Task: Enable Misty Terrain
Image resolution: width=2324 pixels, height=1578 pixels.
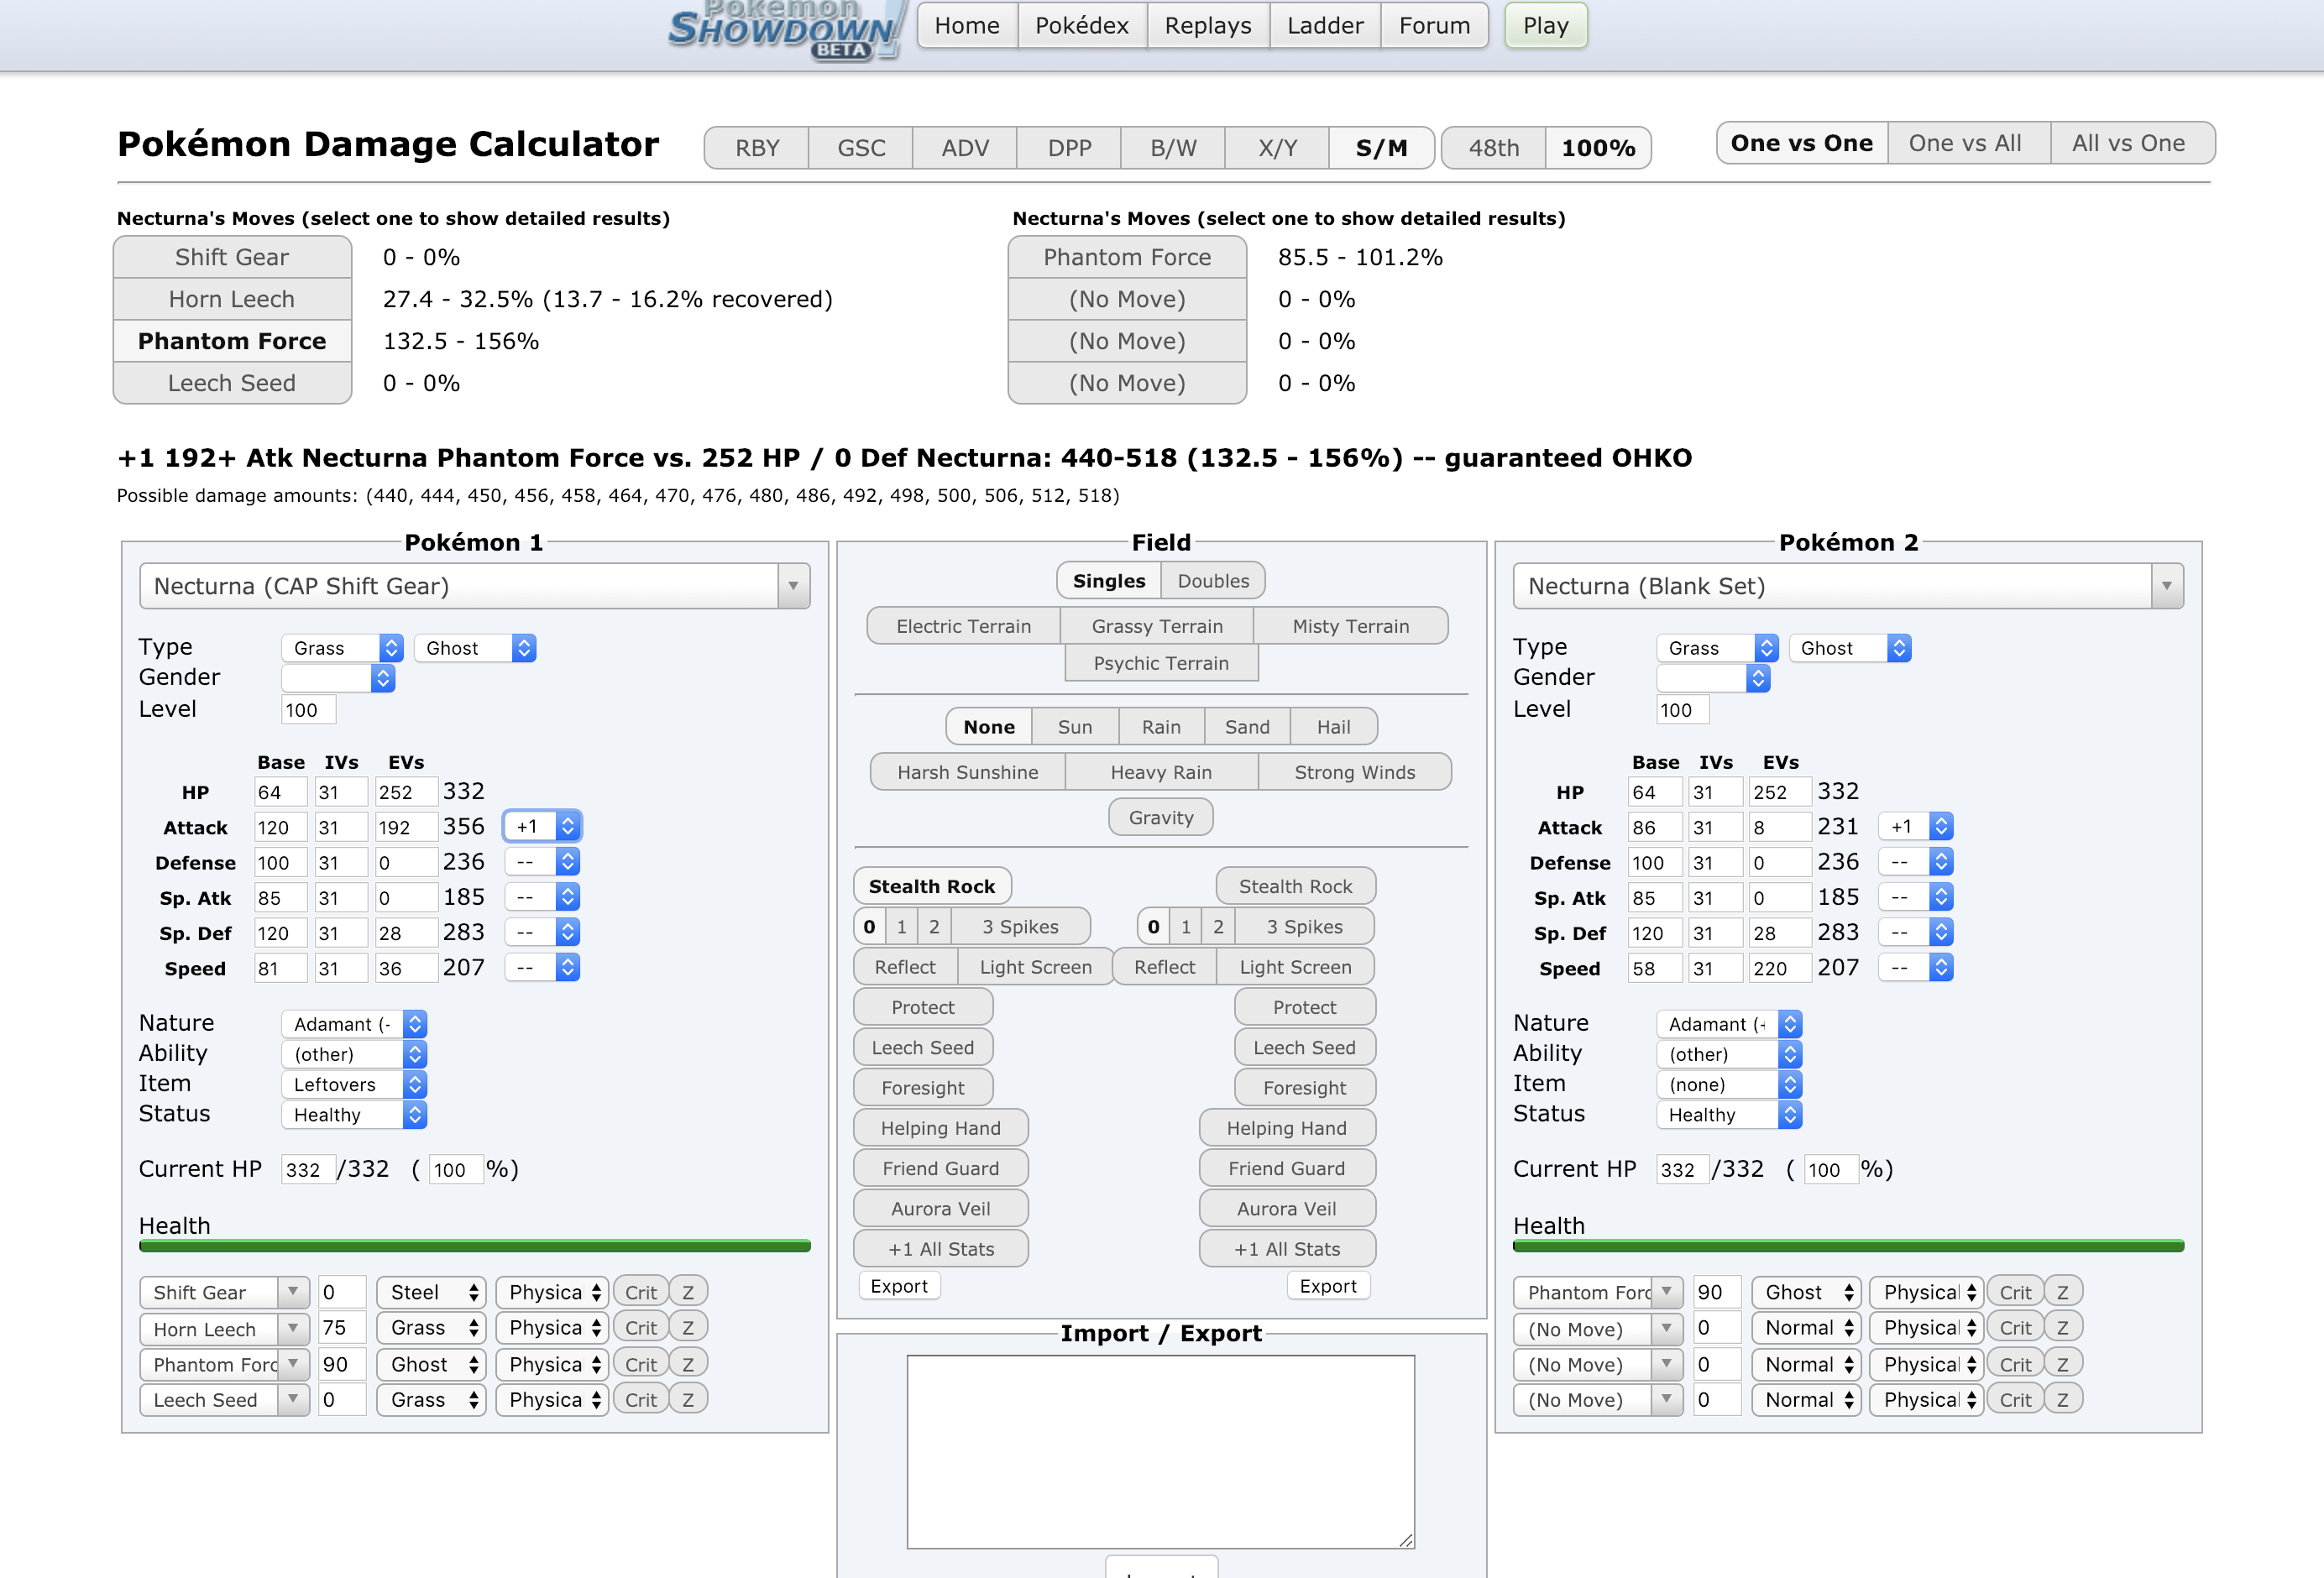Action: pos(1350,626)
